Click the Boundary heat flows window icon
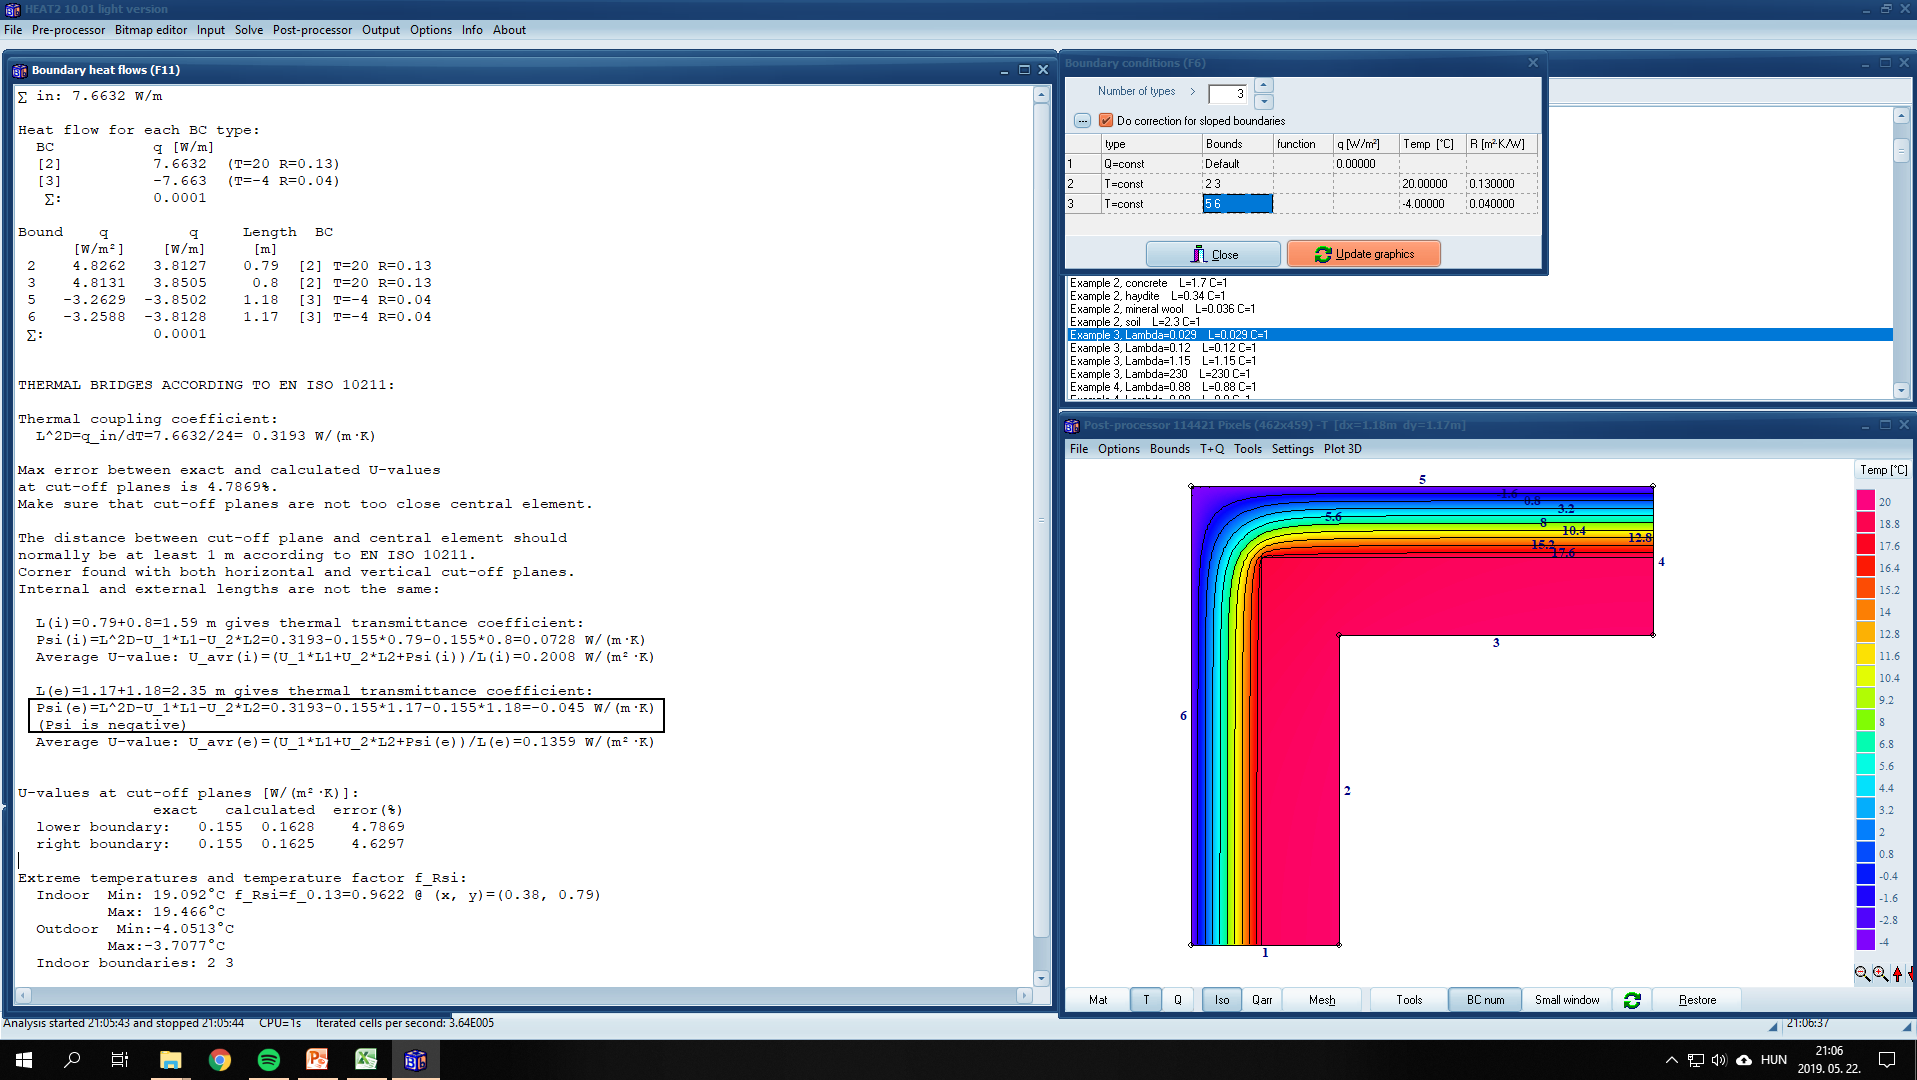Image resolution: width=1917 pixels, height=1080 pixels. [x=20, y=70]
